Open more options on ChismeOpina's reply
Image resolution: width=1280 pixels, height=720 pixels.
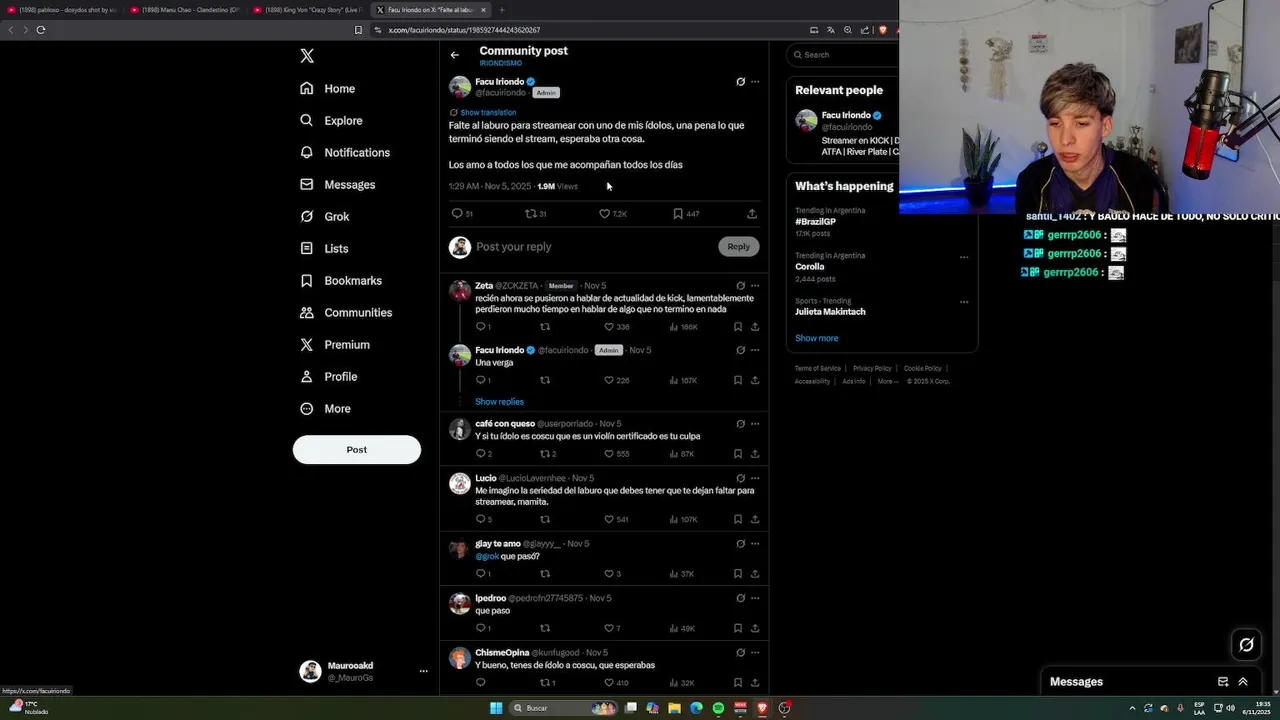pyautogui.click(x=755, y=653)
